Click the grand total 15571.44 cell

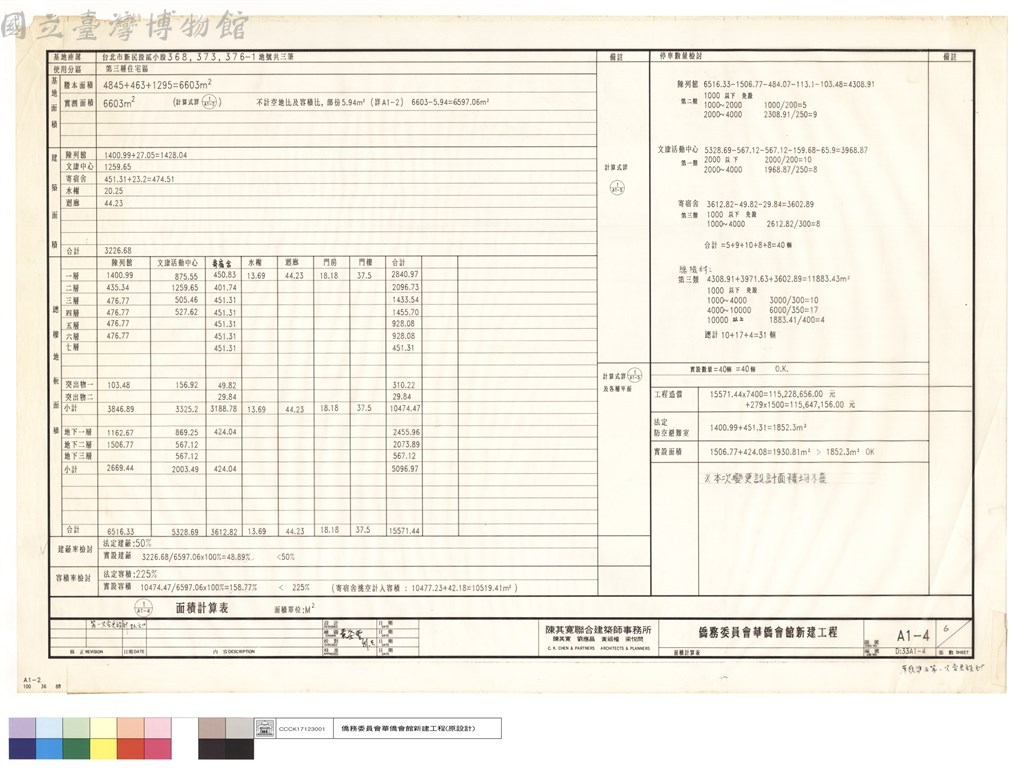[x=404, y=531]
